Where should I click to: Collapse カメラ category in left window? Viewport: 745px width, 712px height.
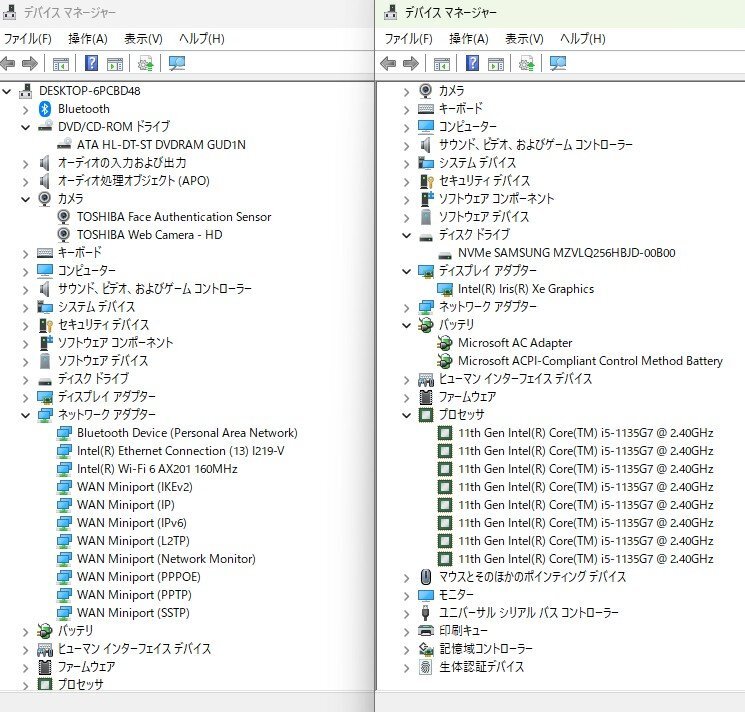coord(26,199)
